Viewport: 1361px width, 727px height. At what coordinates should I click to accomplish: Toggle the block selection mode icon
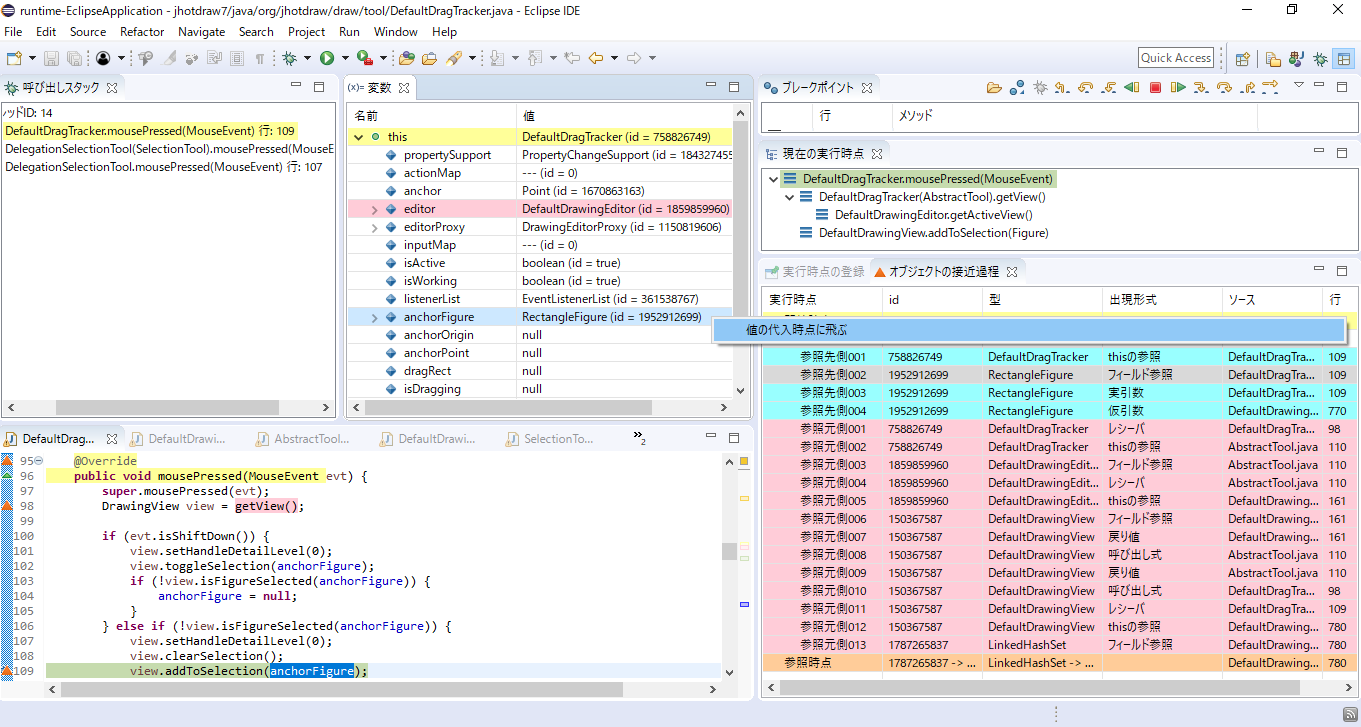[x=236, y=59]
